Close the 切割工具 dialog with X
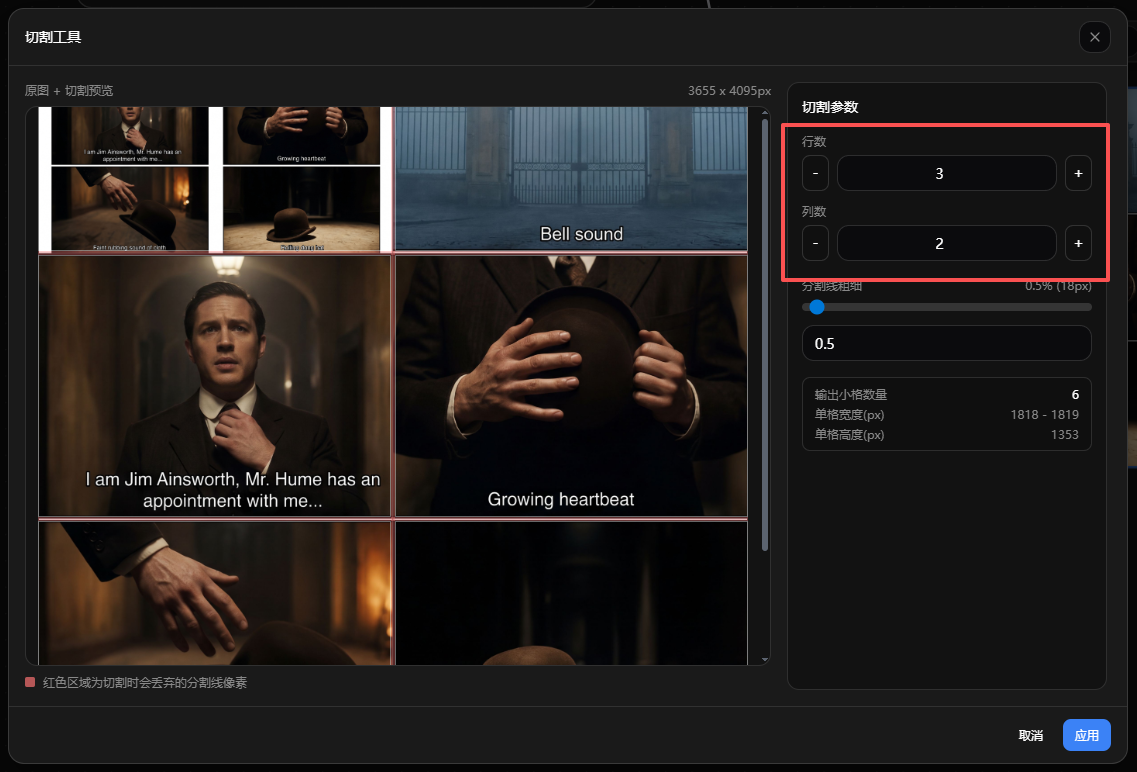 coord(1094,37)
